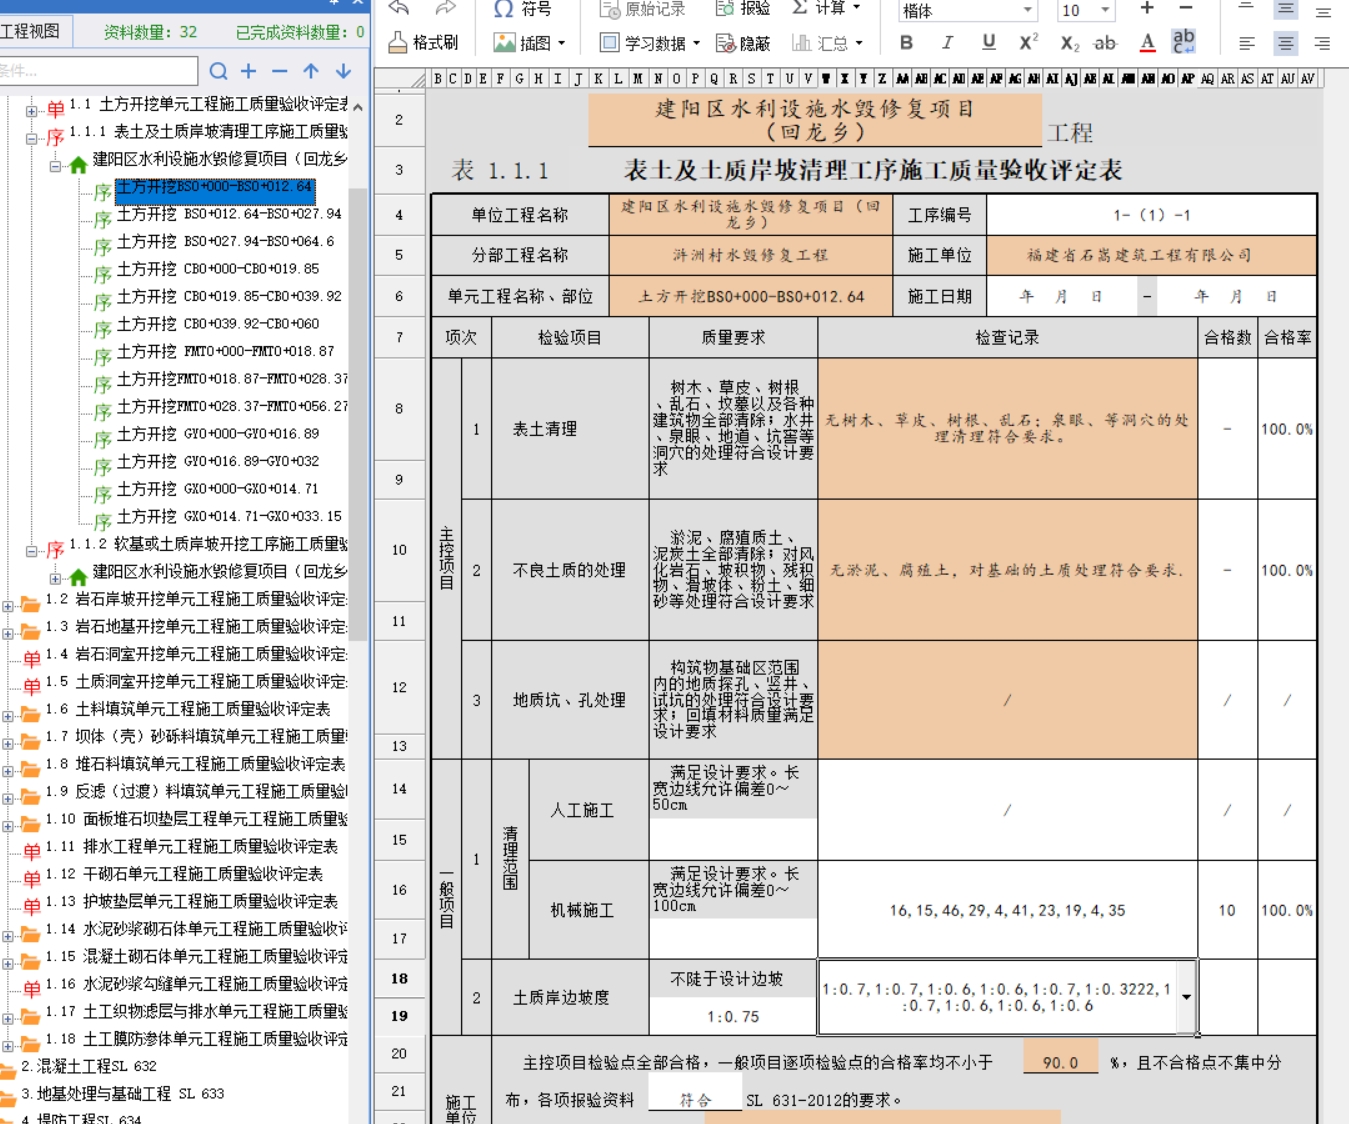Viewport: 1349px width, 1124px height.
Task: Open the 楷体 font name dropdown
Action: (1028, 10)
